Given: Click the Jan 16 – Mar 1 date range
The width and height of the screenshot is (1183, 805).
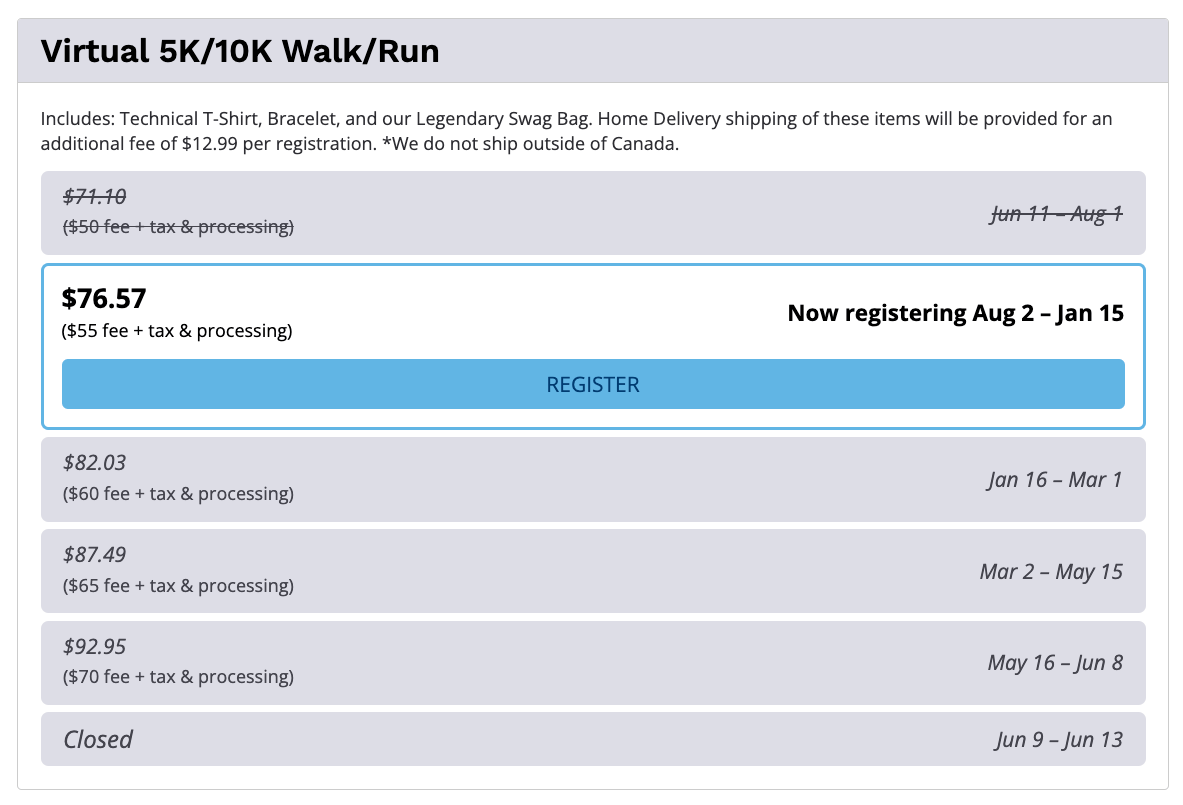Looking at the screenshot, I should click(x=1055, y=480).
